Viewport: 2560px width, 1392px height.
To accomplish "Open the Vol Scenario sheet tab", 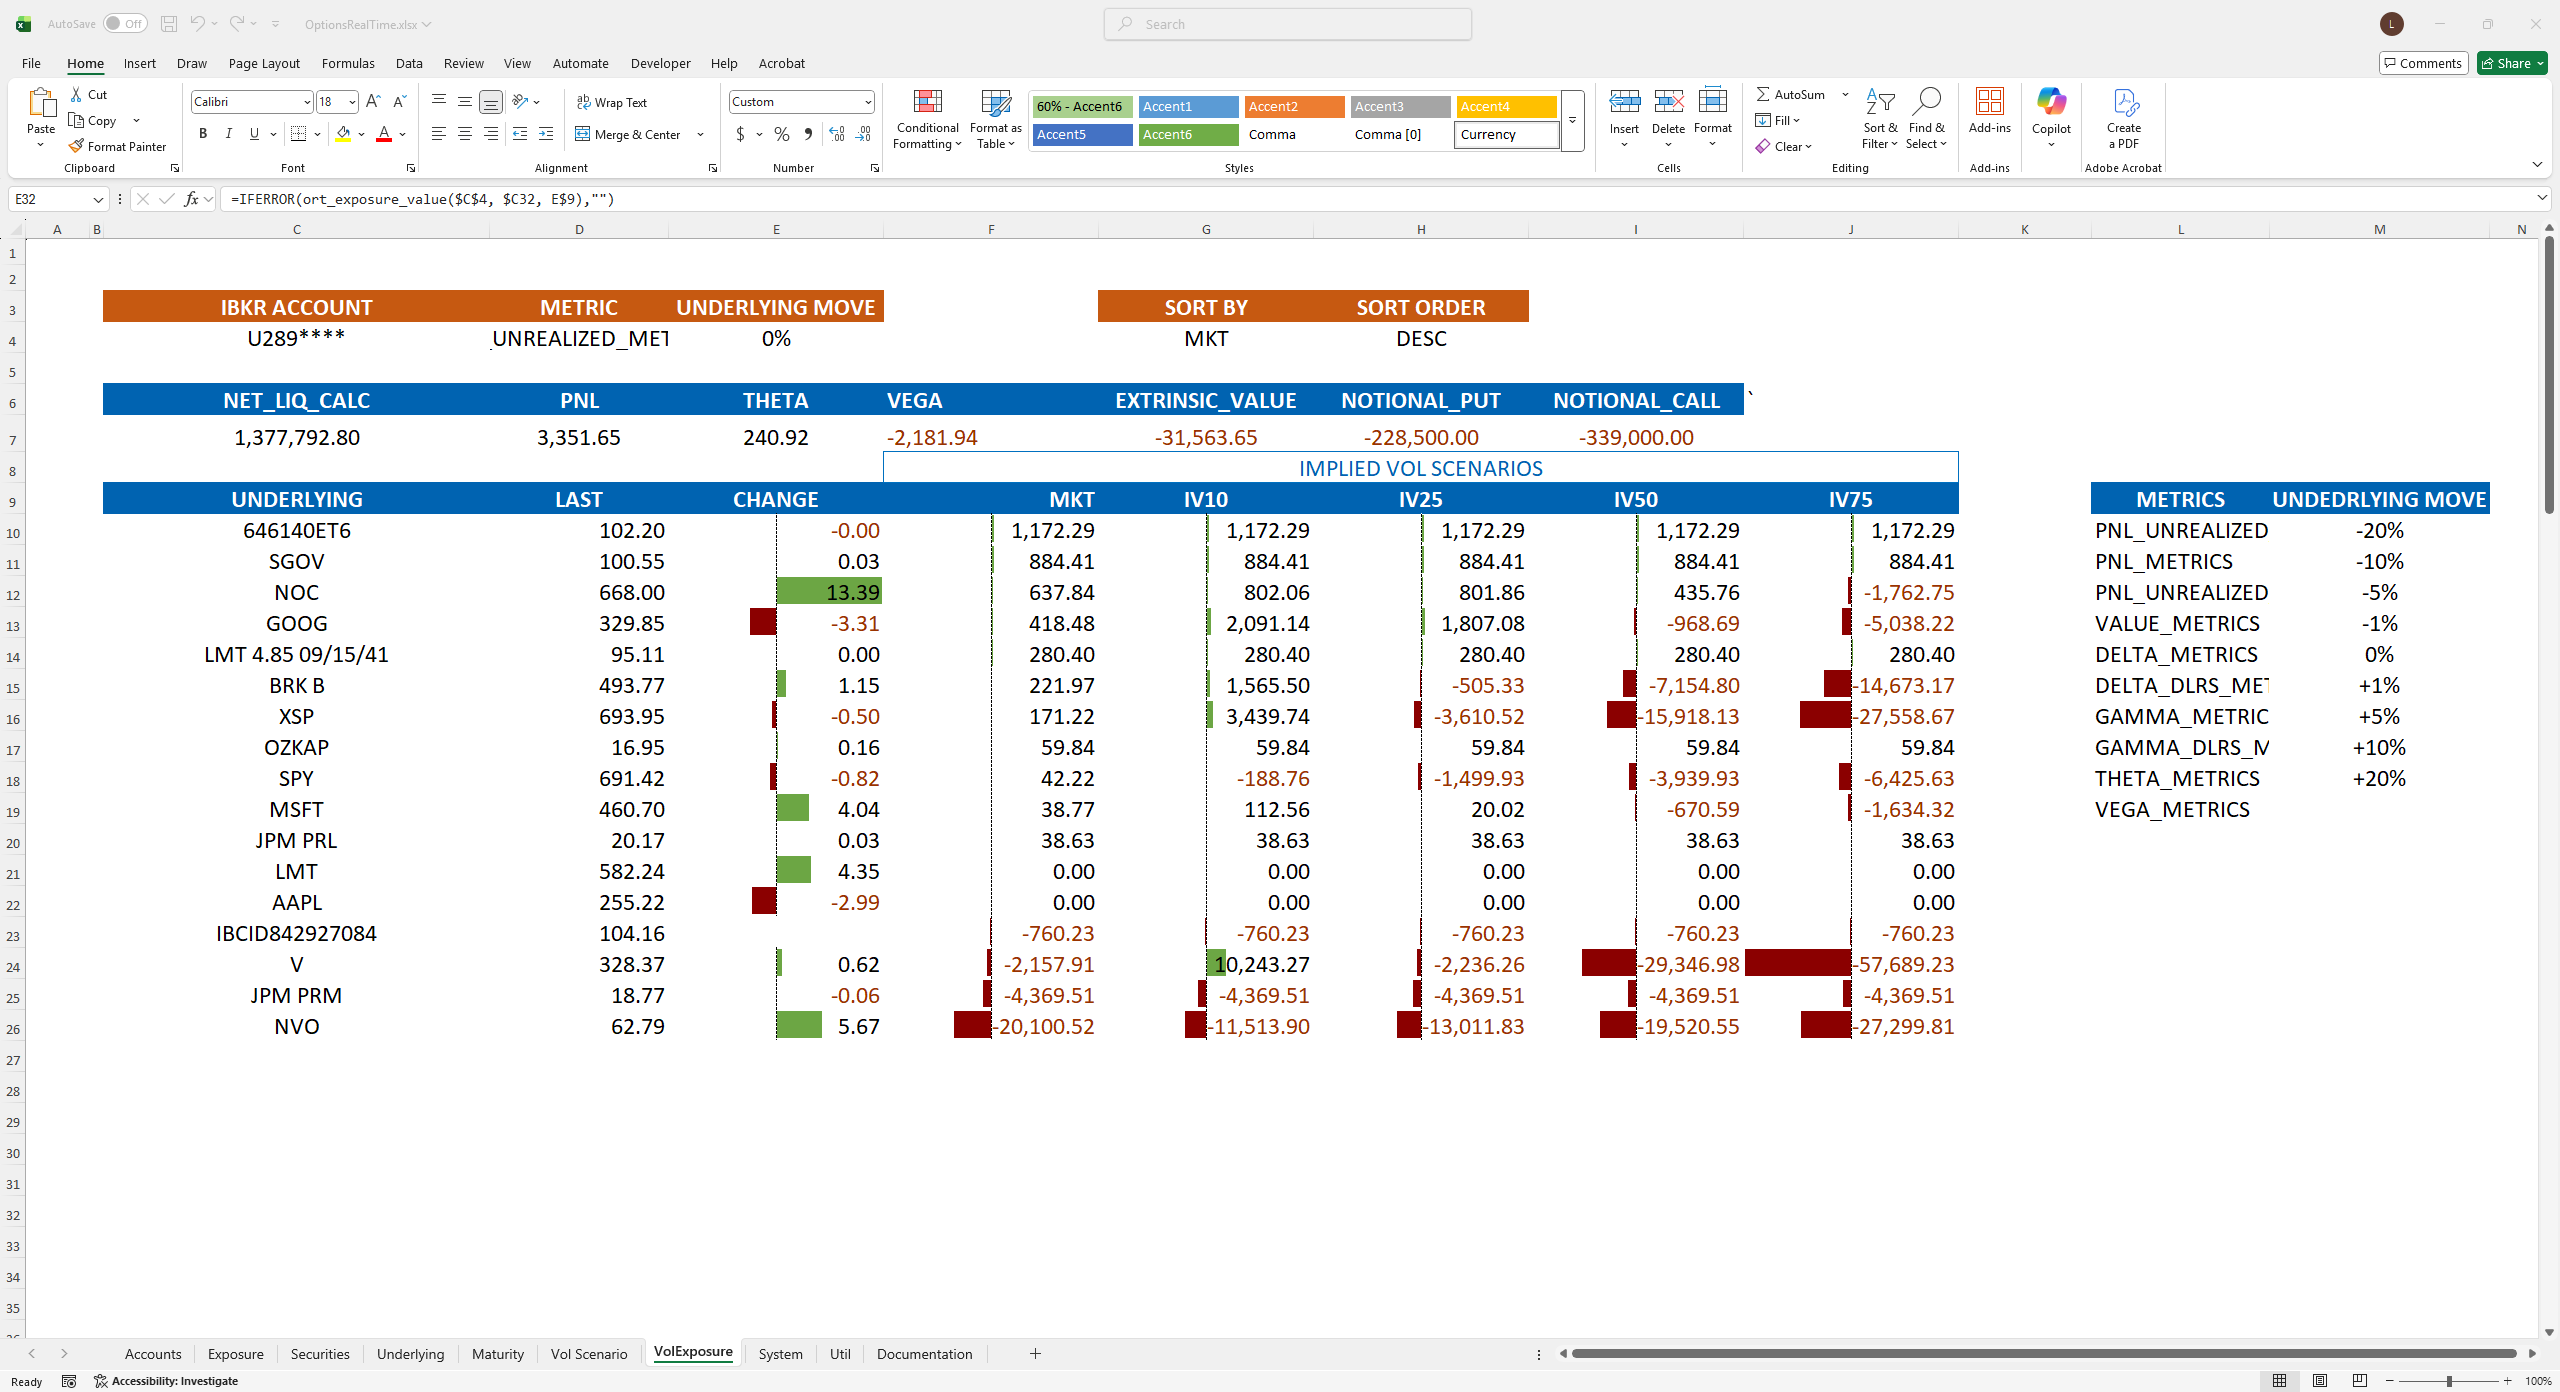I will [x=589, y=1353].
